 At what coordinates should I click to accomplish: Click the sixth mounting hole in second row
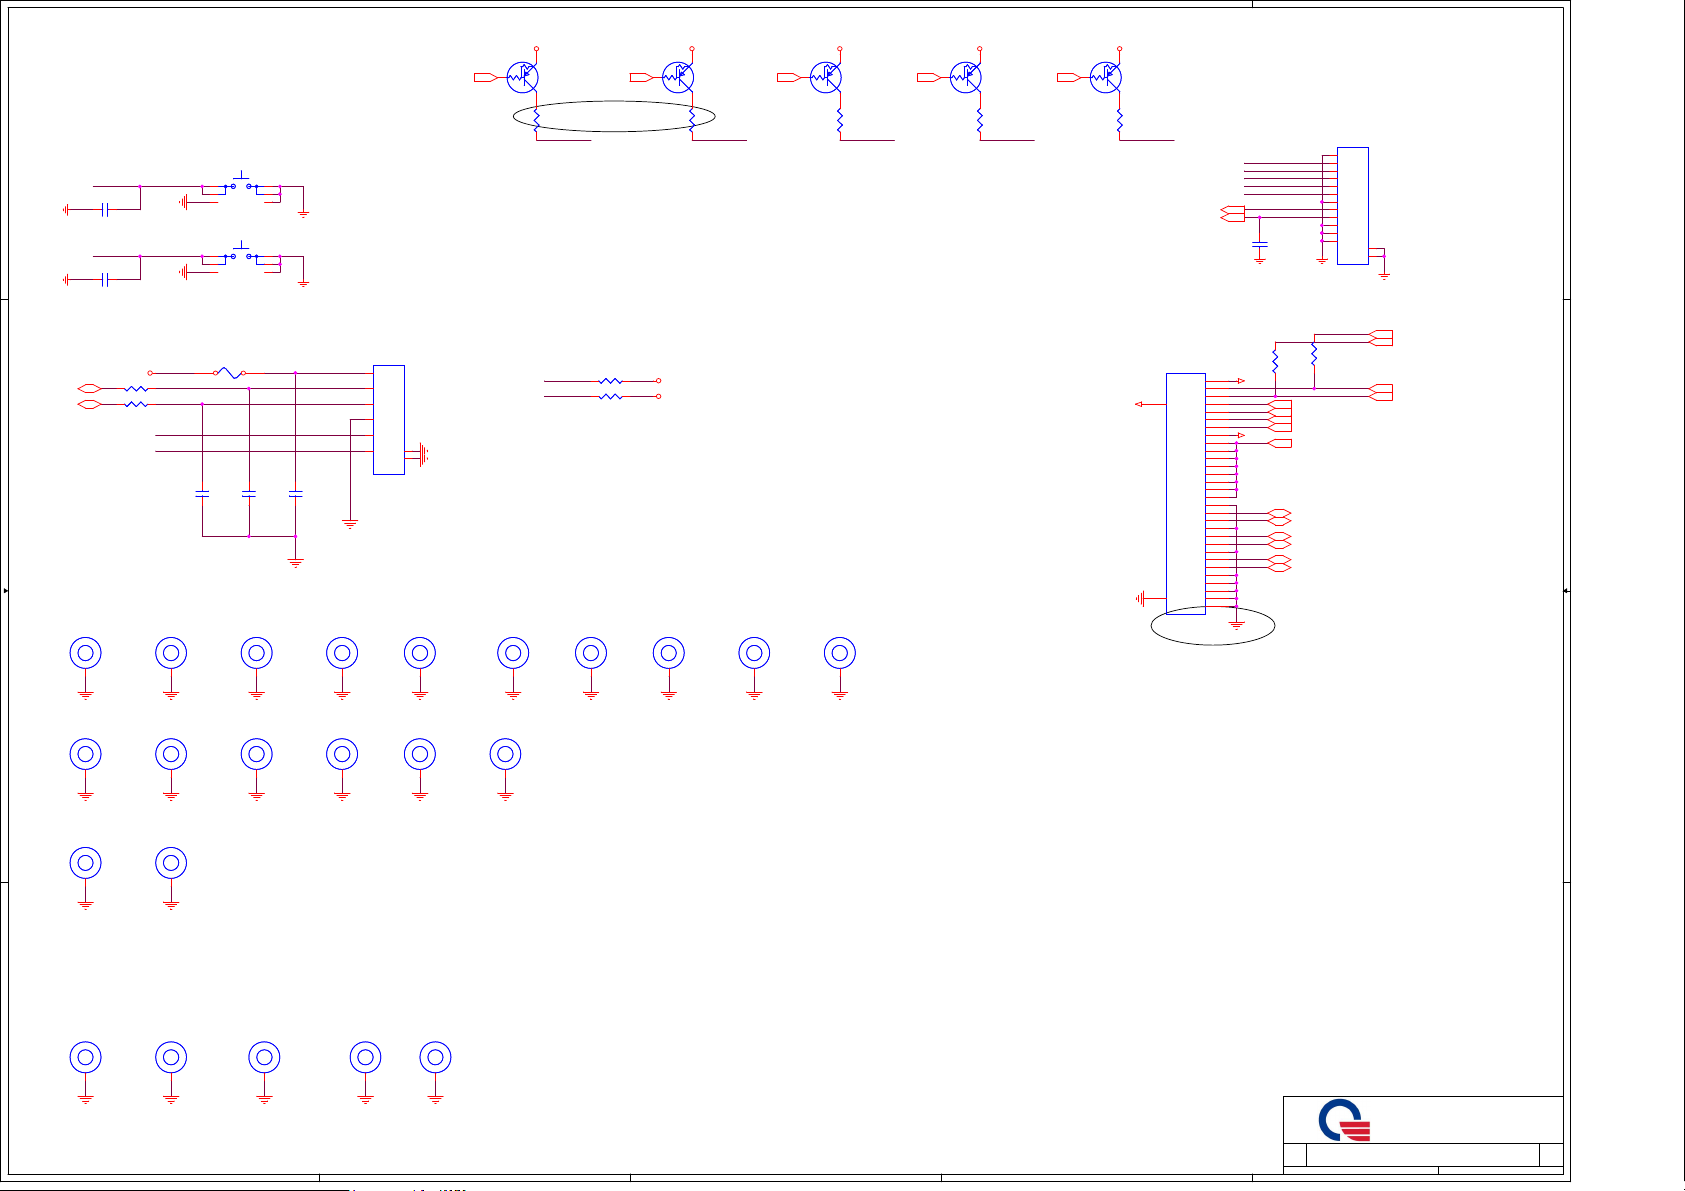506,754
